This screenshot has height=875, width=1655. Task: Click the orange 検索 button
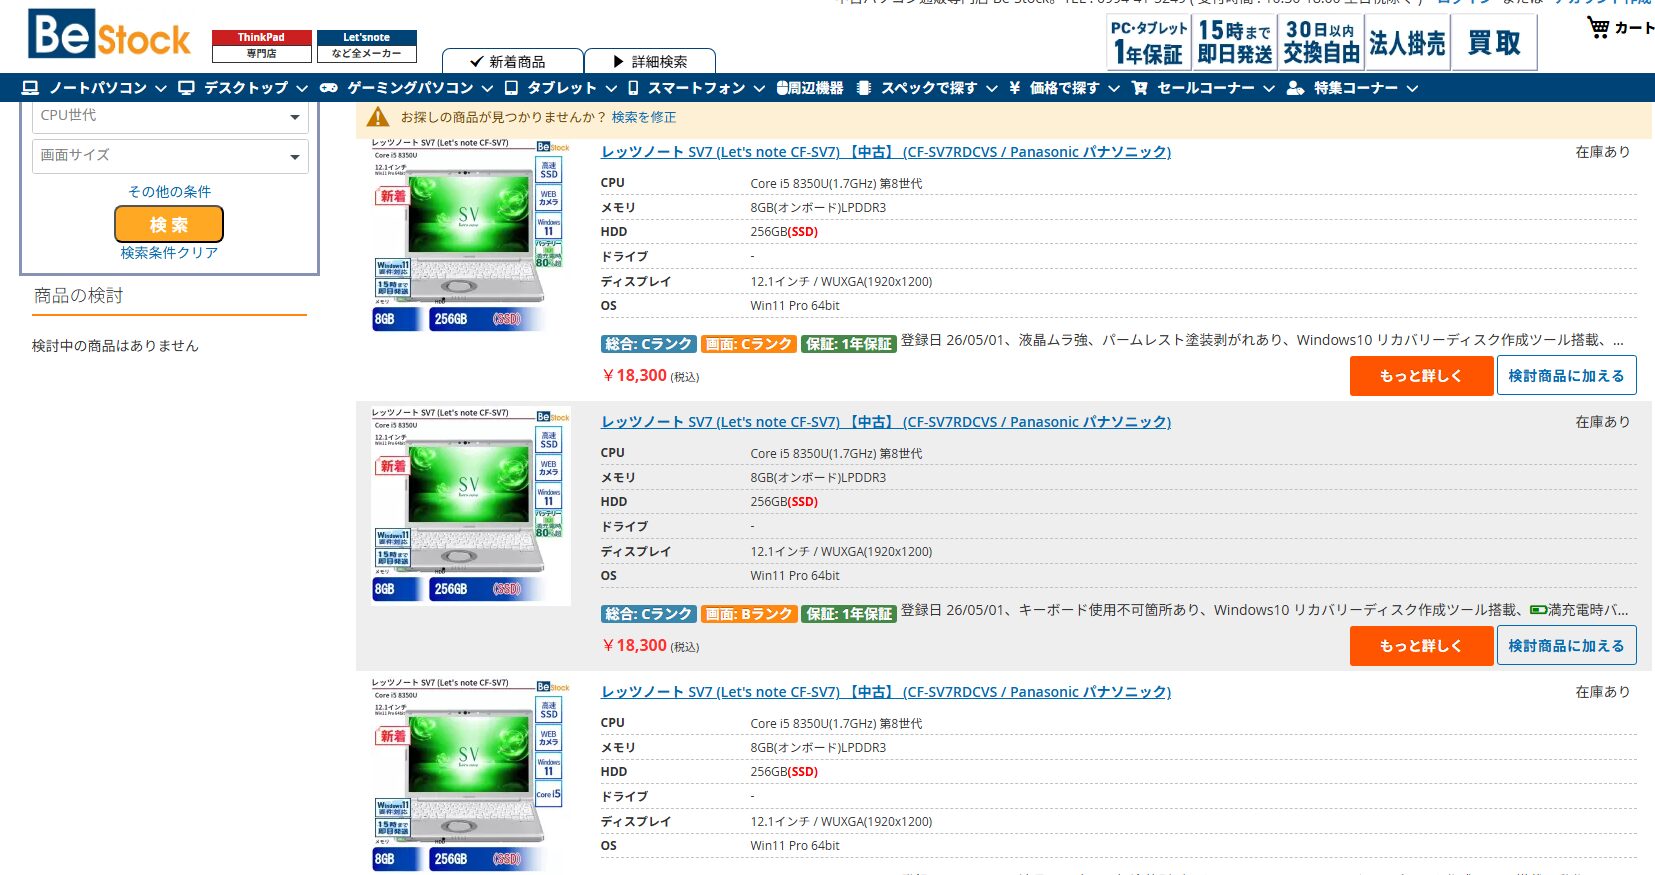pyautogui.click(x=169, y=224)
